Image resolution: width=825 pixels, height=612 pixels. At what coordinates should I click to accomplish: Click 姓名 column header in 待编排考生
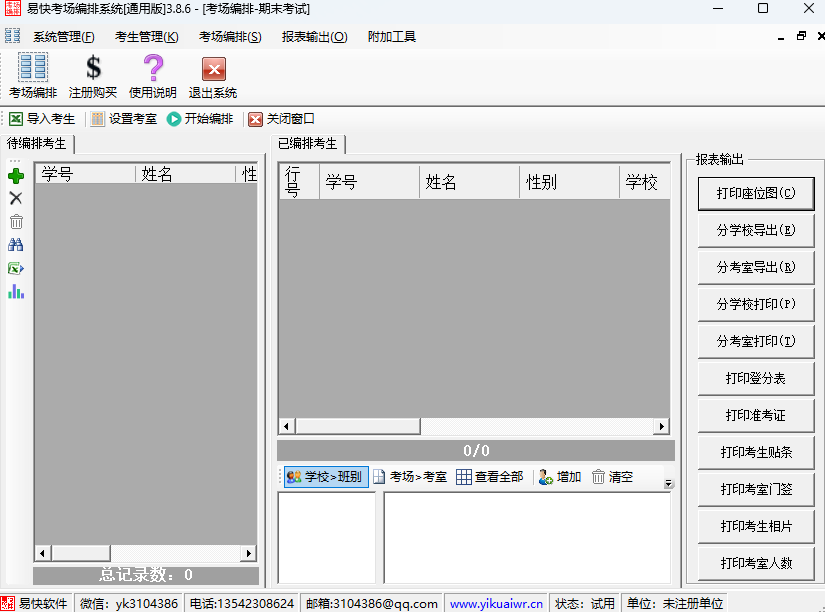pyautogui.click(x=185, y=174)
